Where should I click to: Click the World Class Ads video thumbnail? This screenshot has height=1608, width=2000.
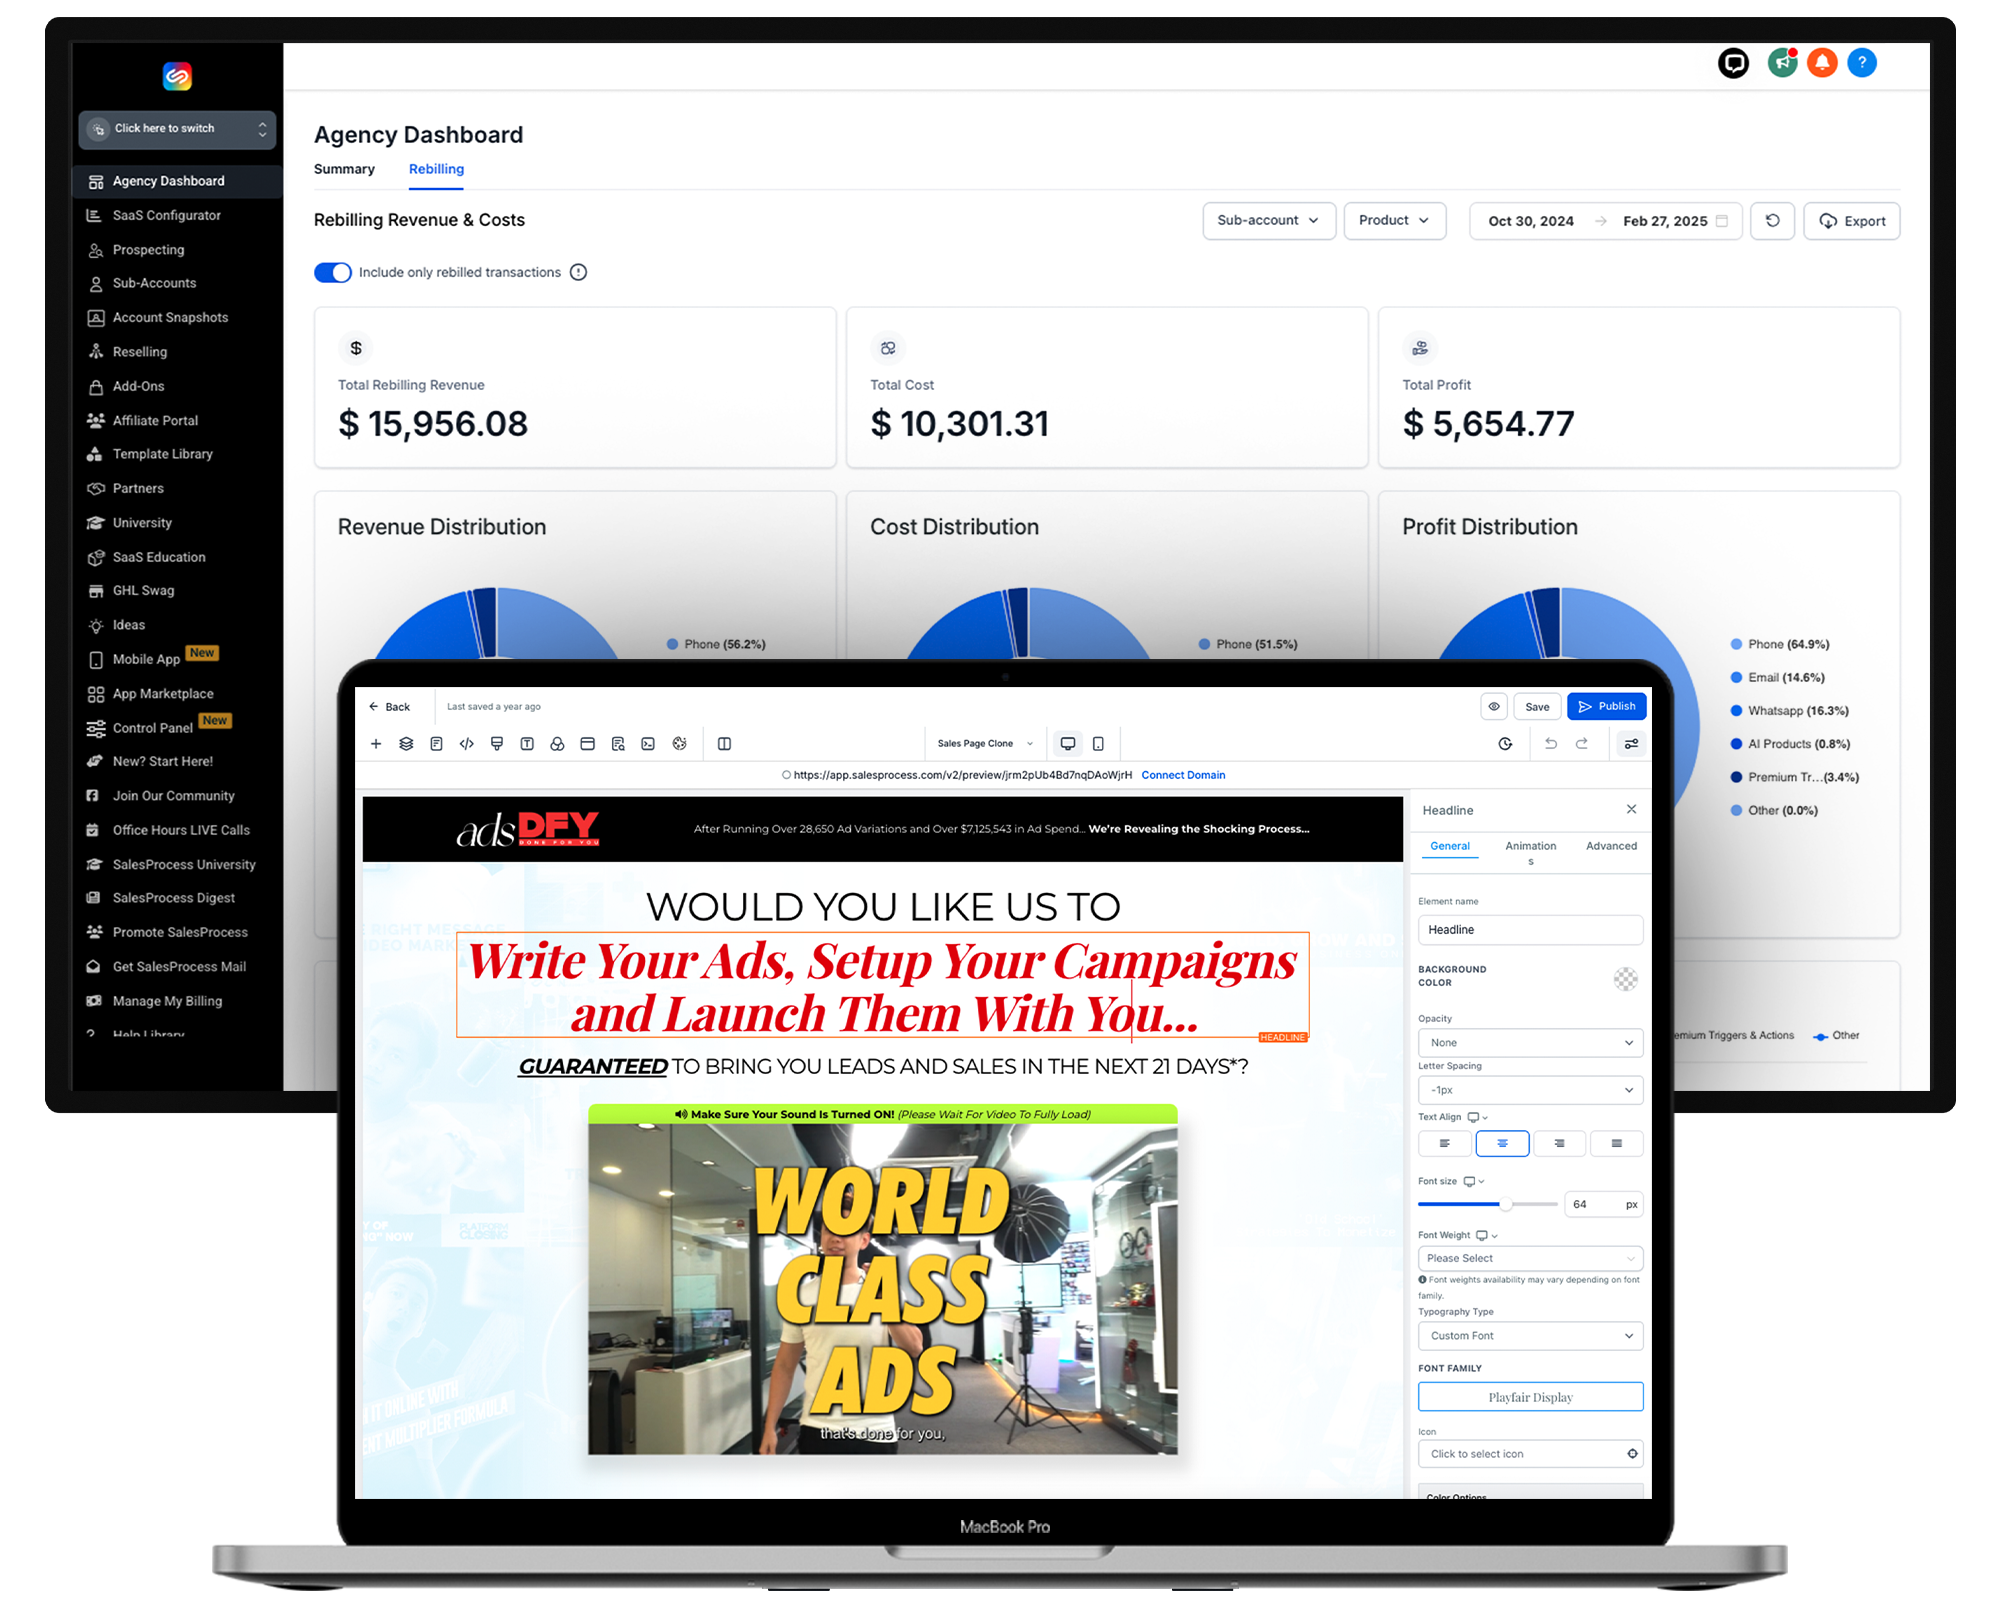point(882,1290)
